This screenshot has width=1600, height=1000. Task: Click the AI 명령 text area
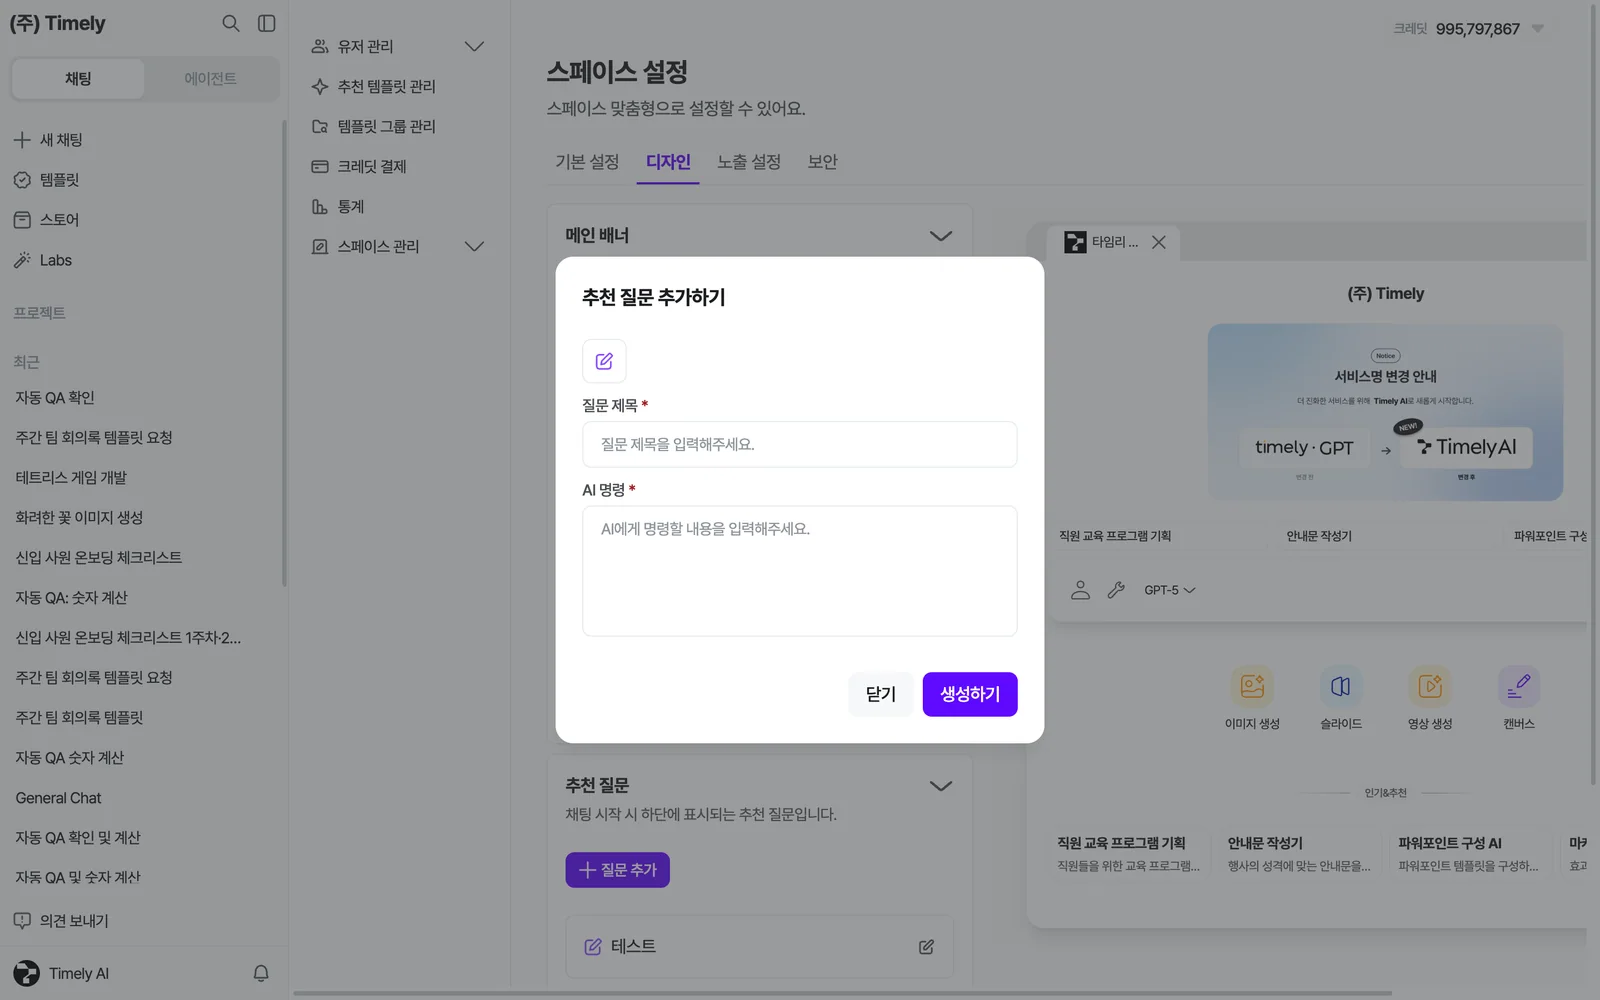[800, 571]
